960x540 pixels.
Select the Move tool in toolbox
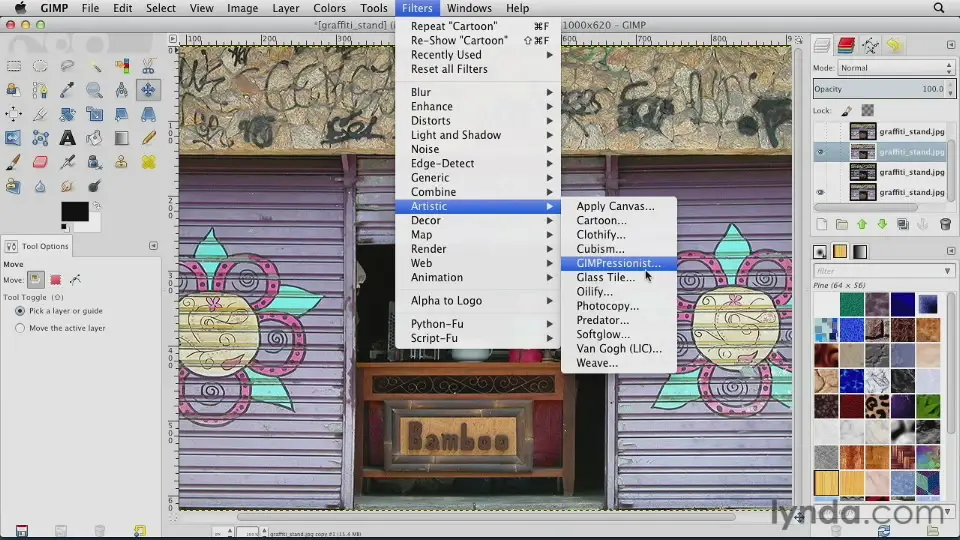click(148, 90)
